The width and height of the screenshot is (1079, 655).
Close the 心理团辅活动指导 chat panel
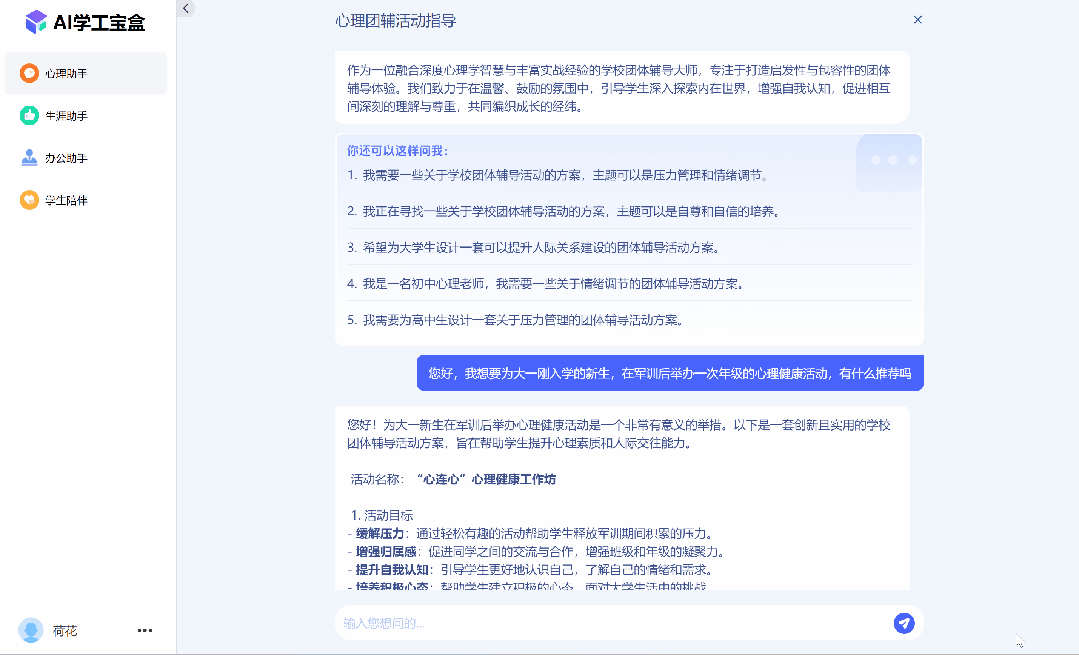(x=917, y=20)
